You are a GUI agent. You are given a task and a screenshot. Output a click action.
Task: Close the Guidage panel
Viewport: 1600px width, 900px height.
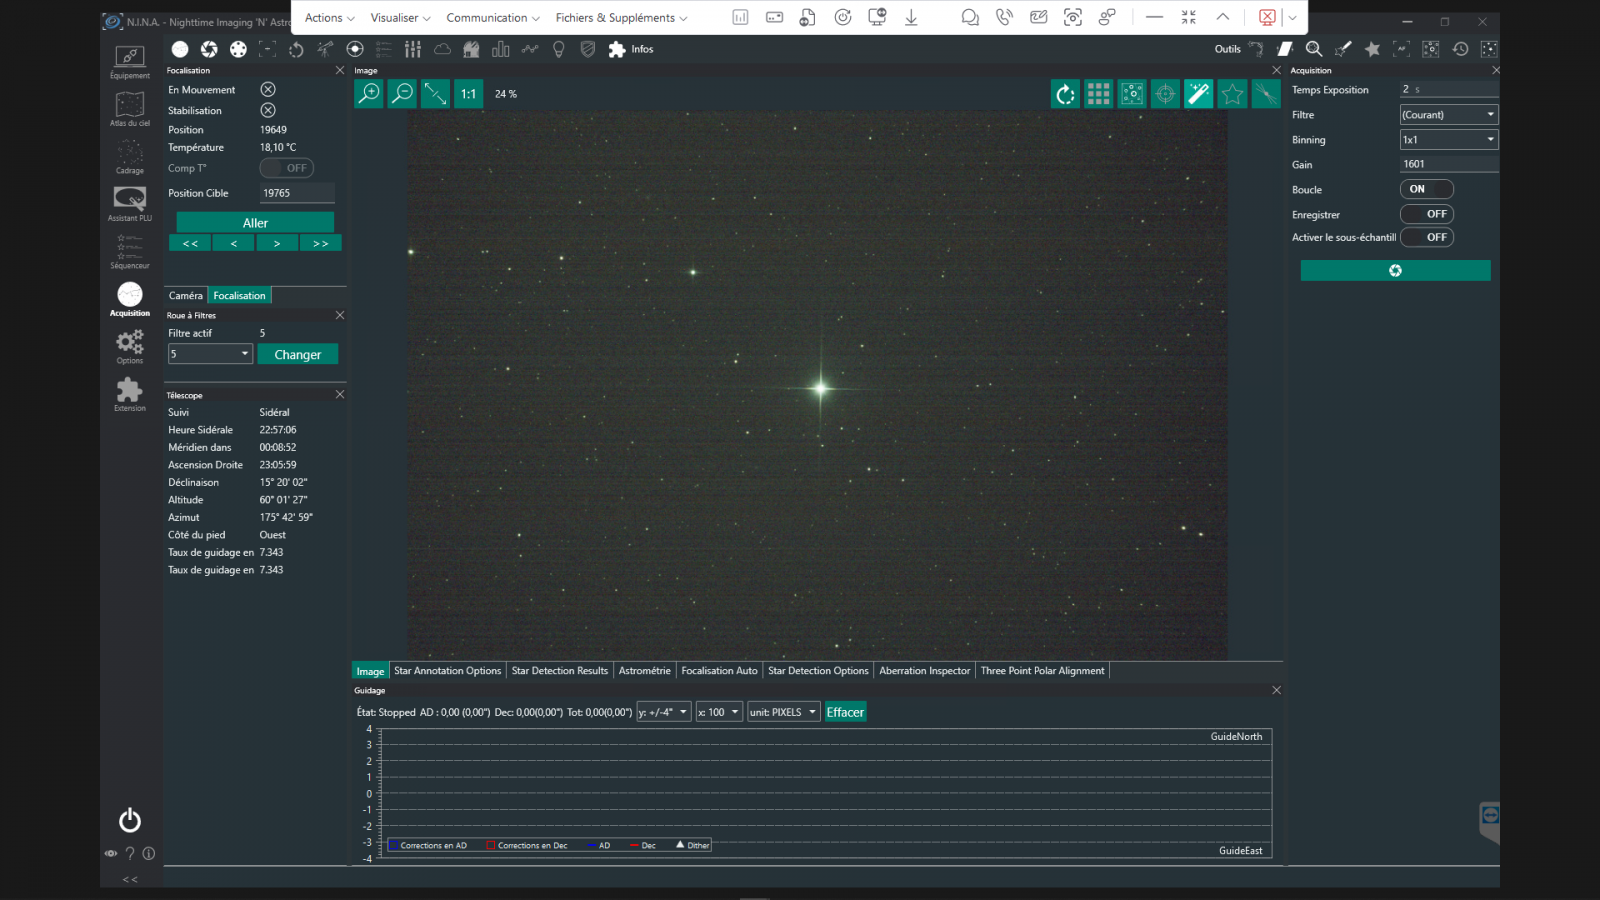click(1276, 690)
